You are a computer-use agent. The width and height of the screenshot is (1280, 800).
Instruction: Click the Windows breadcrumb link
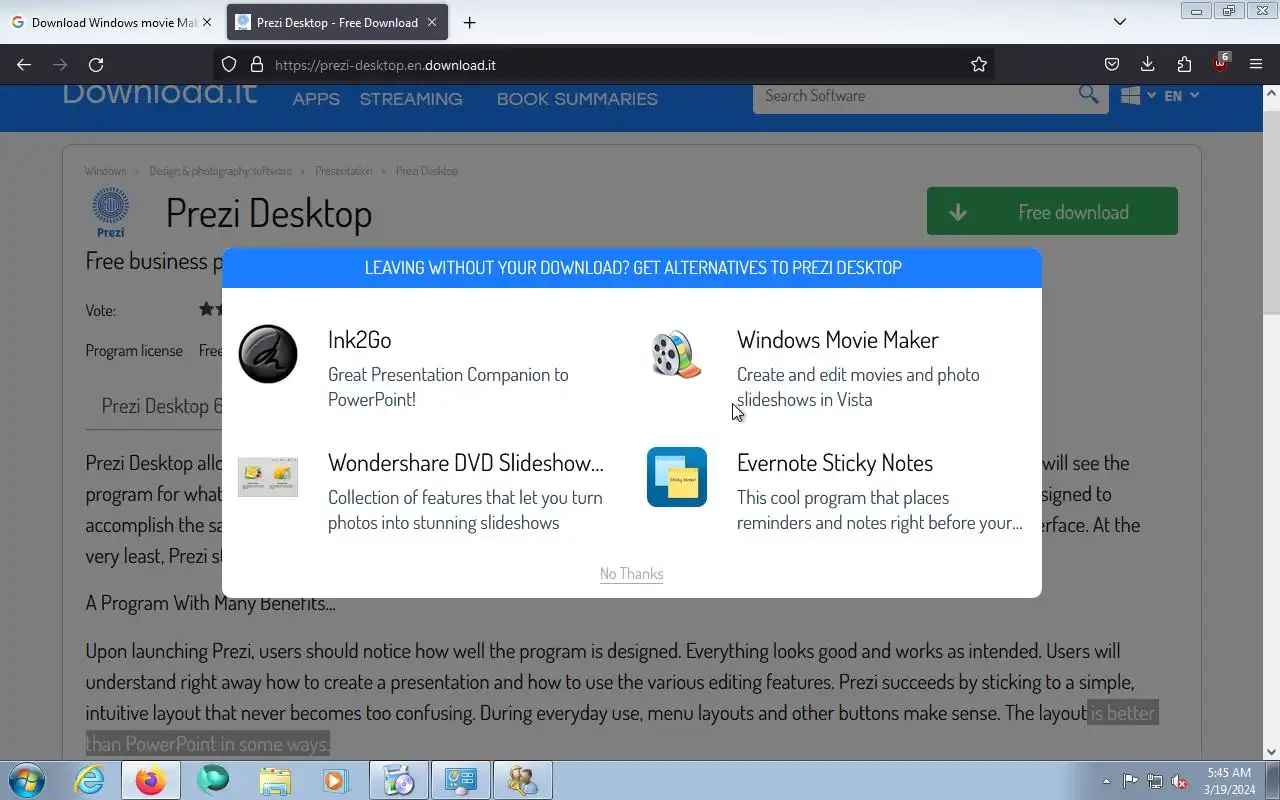click(x=105, y=171)
